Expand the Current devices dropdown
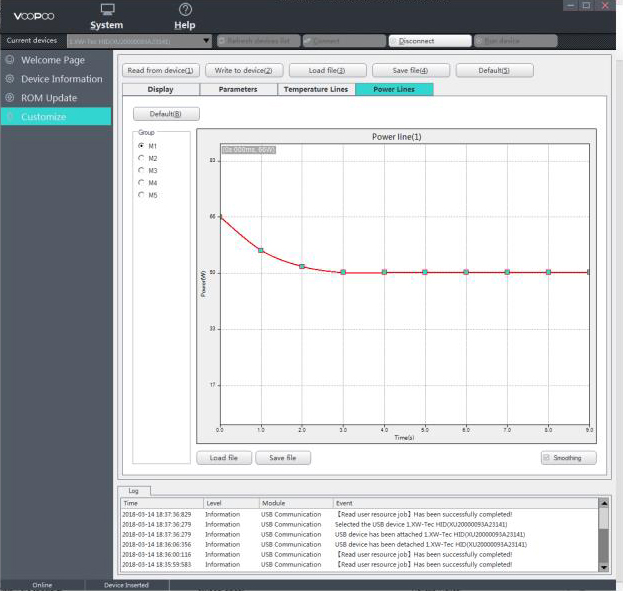This screenshot has height=591, width=623. tap(206, 41)
